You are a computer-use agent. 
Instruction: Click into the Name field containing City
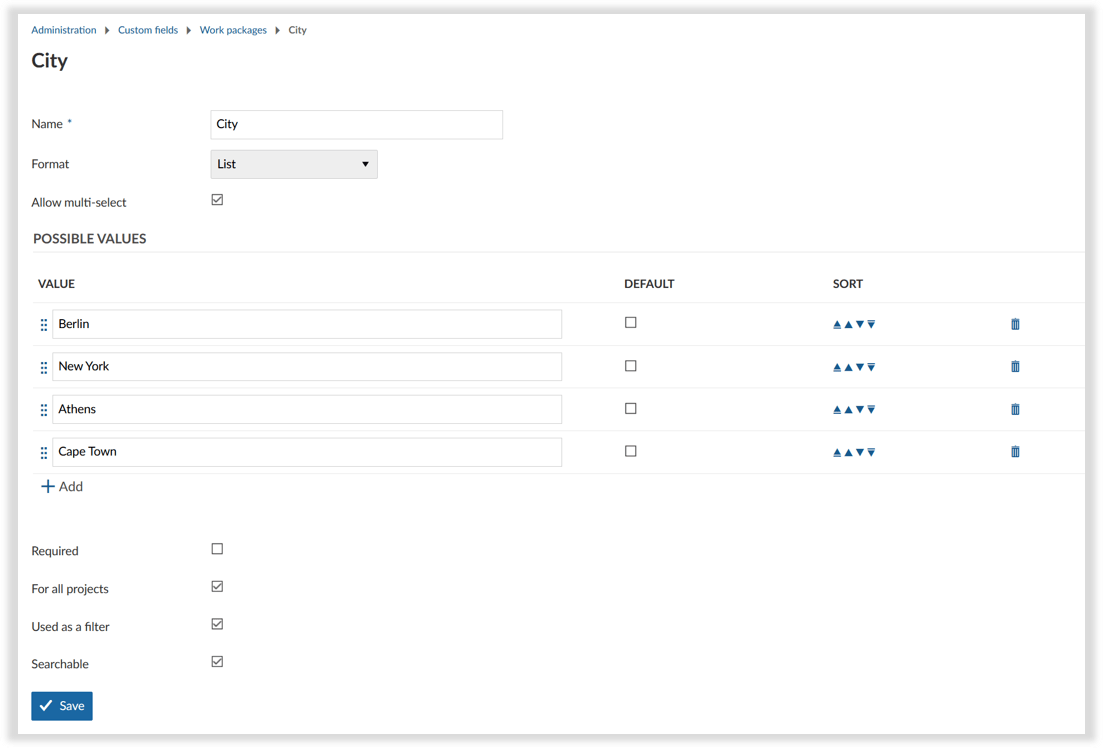click(x=356, y=124)
